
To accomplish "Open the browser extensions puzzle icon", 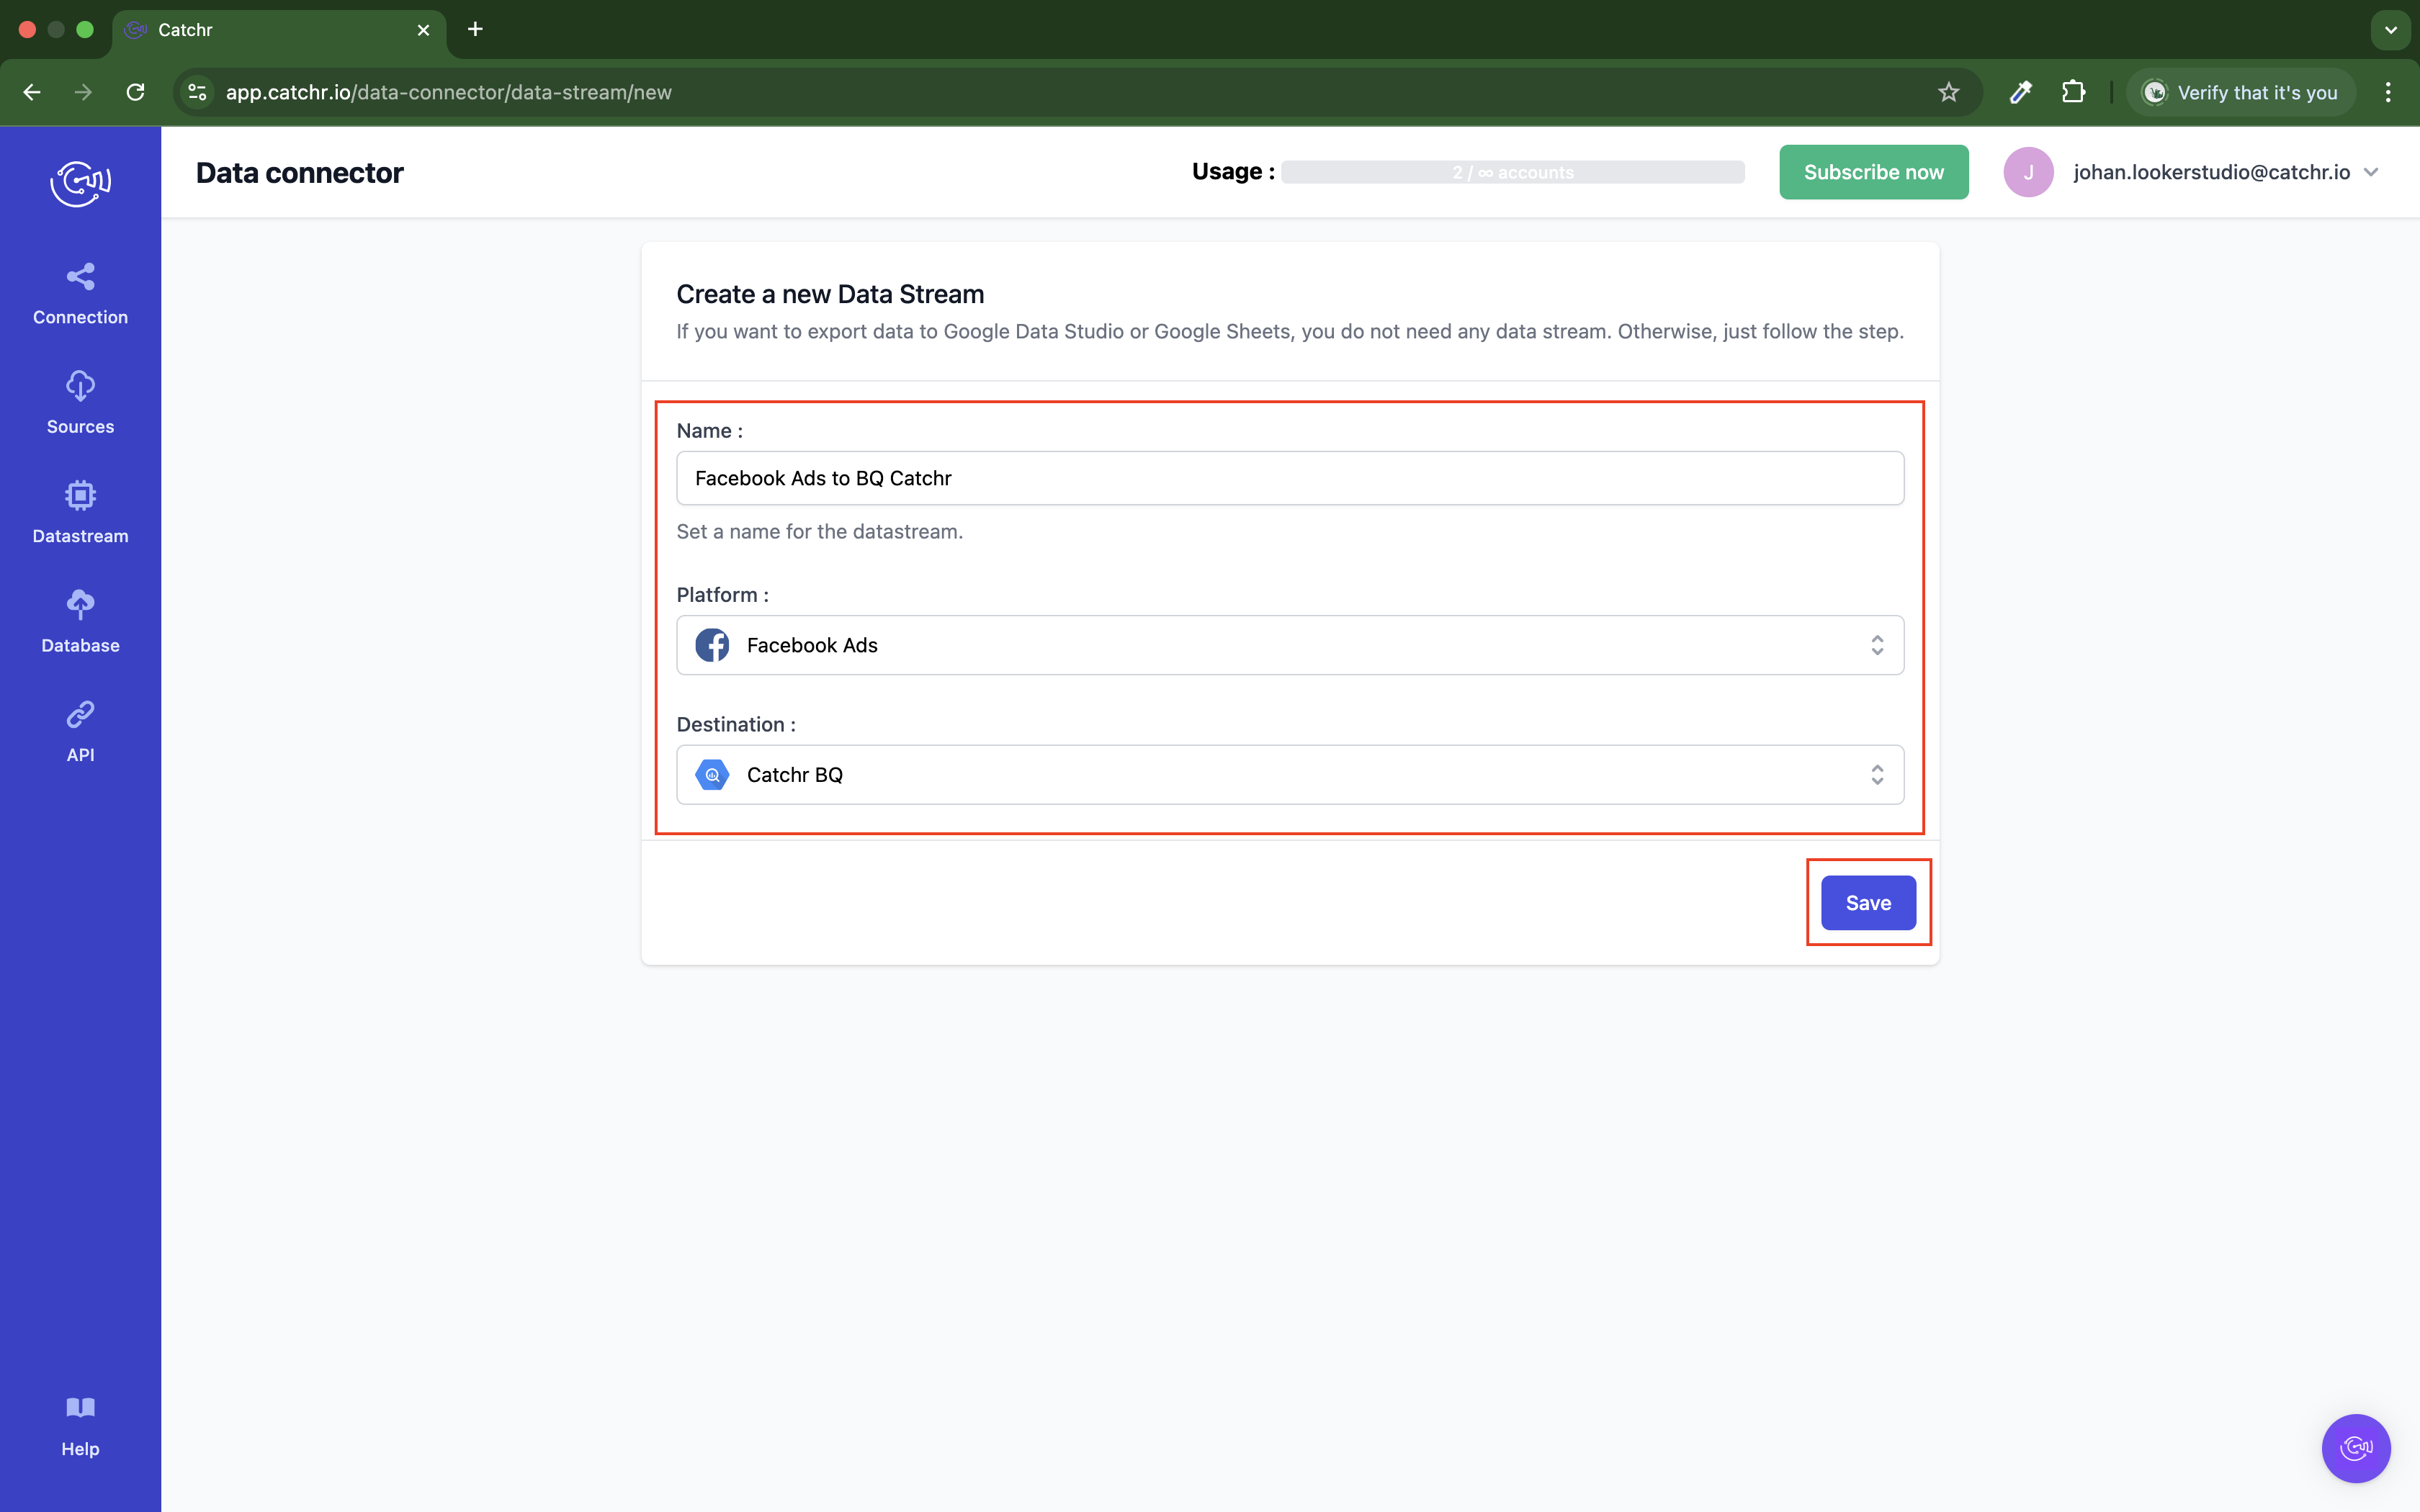I will [2073, 92].
